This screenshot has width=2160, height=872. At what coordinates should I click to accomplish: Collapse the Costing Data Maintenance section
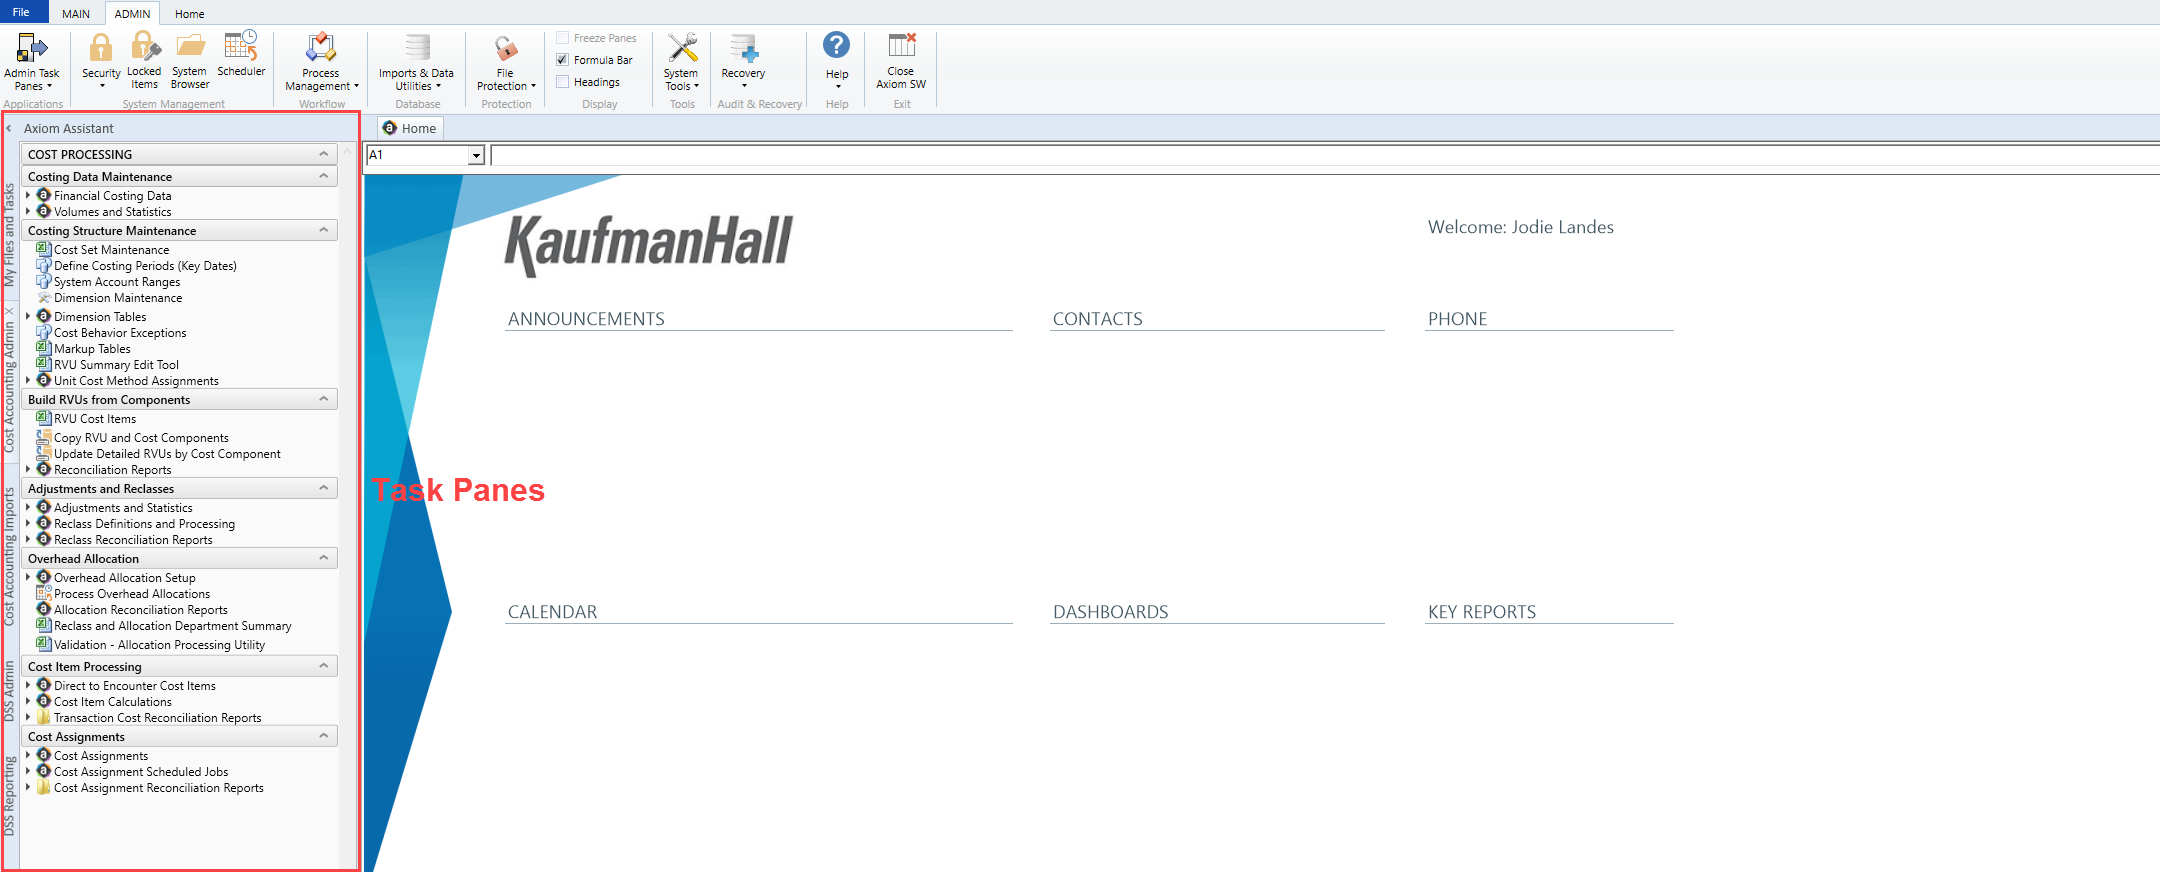pyautogui.click(x=323, y=176)
